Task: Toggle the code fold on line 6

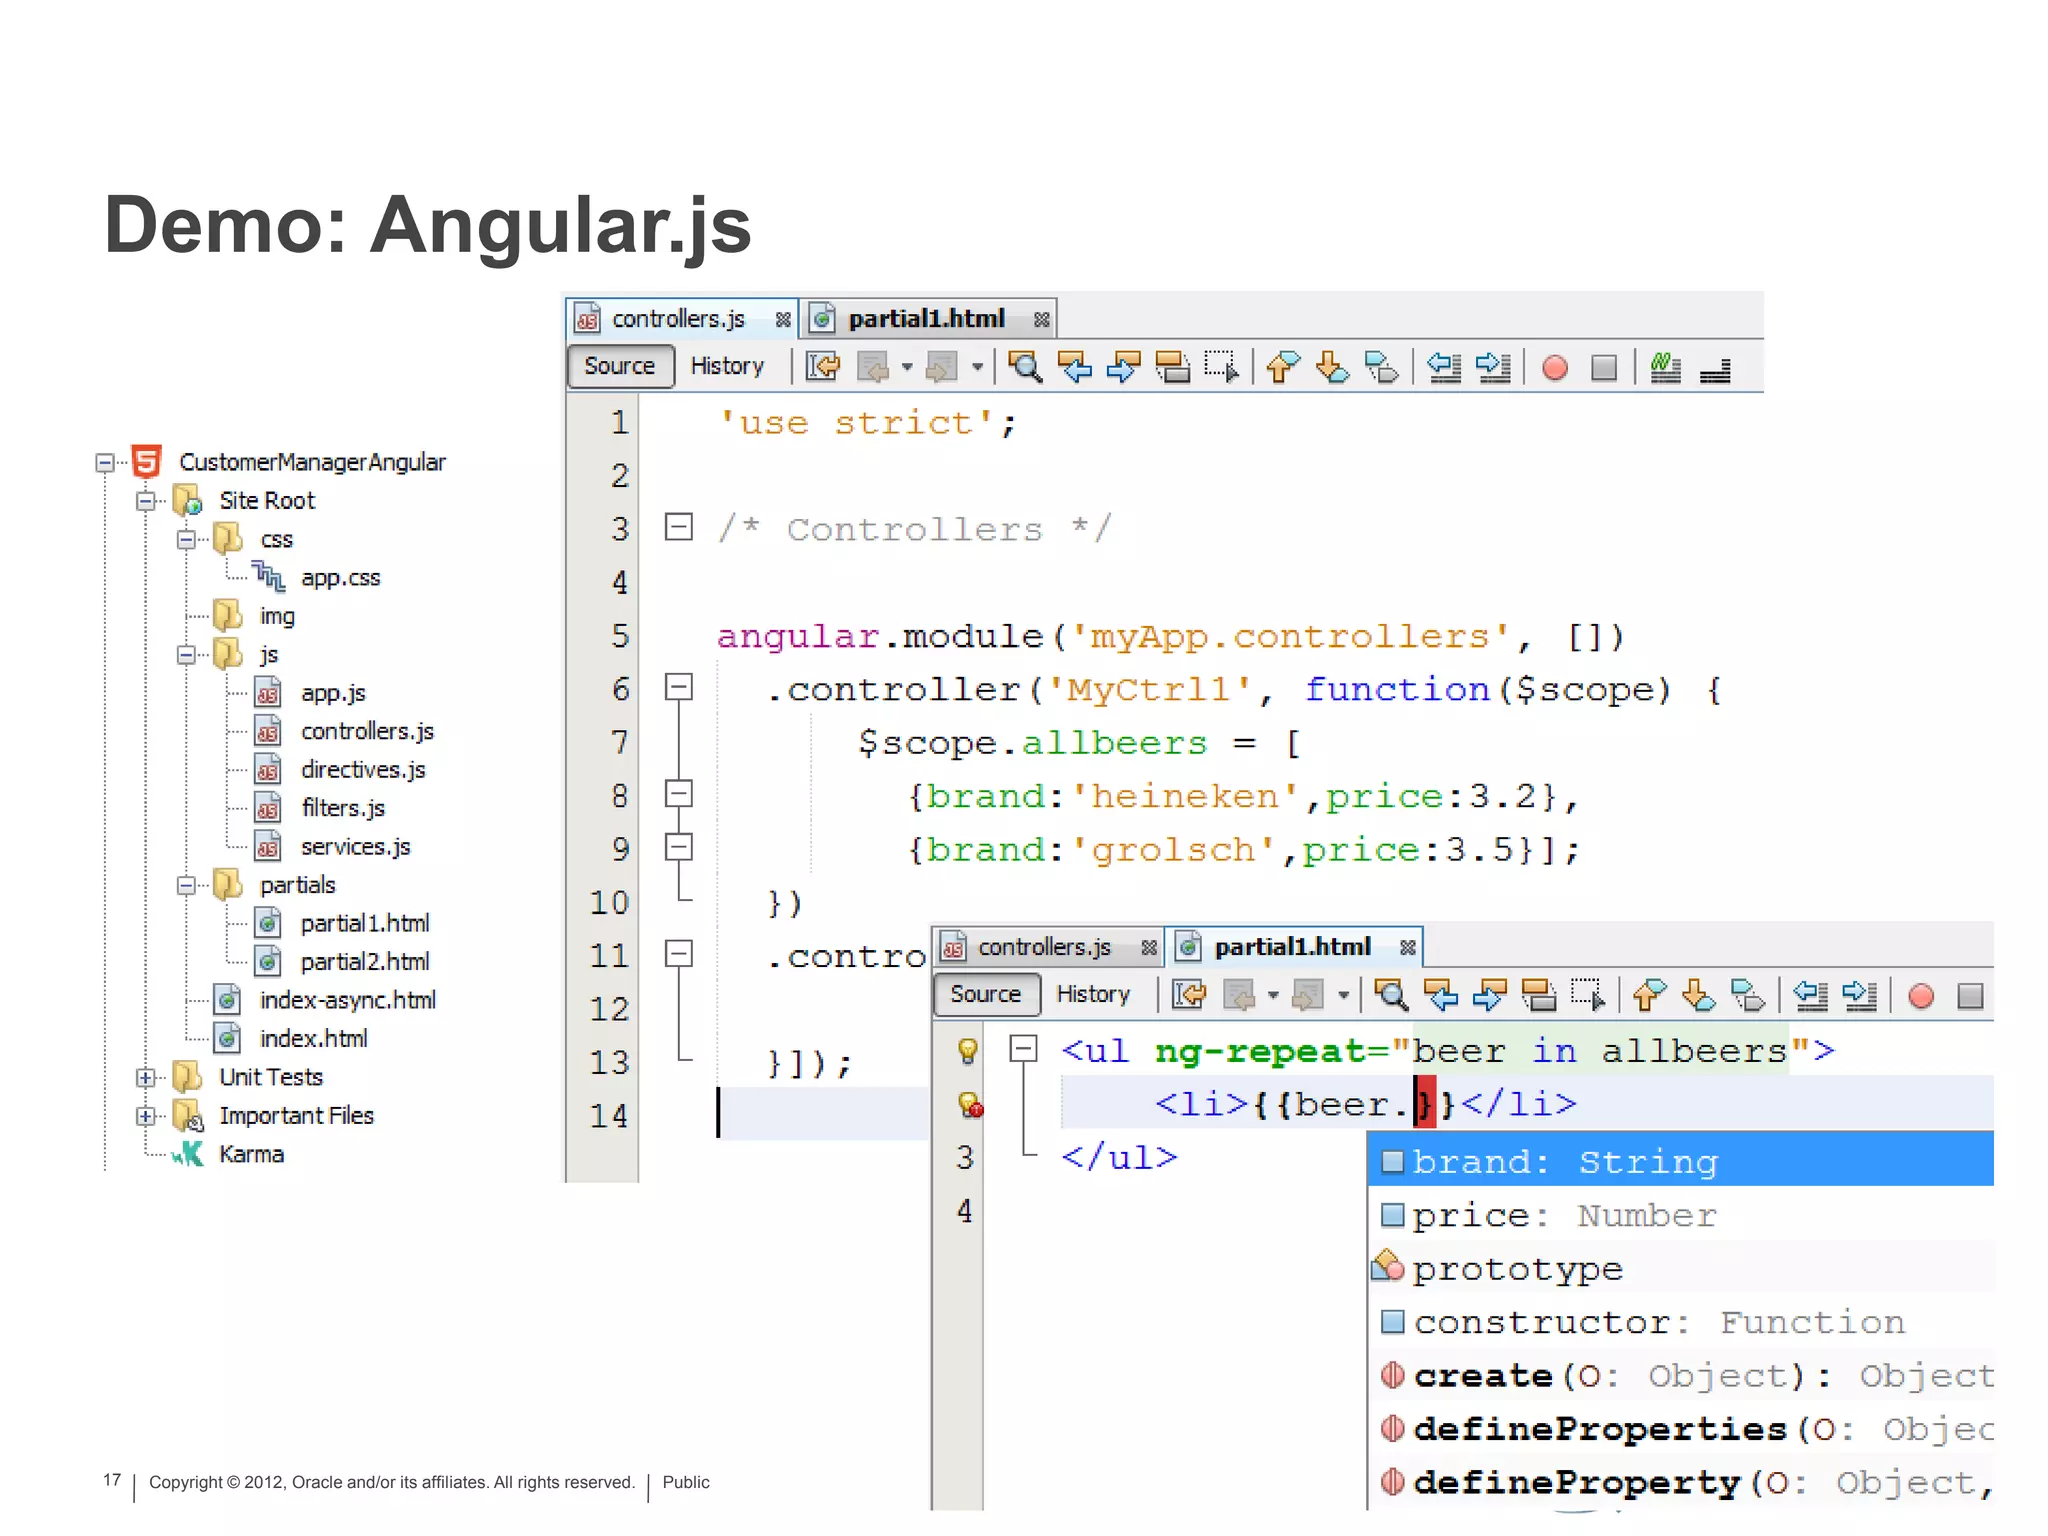Action: (678, 687)
